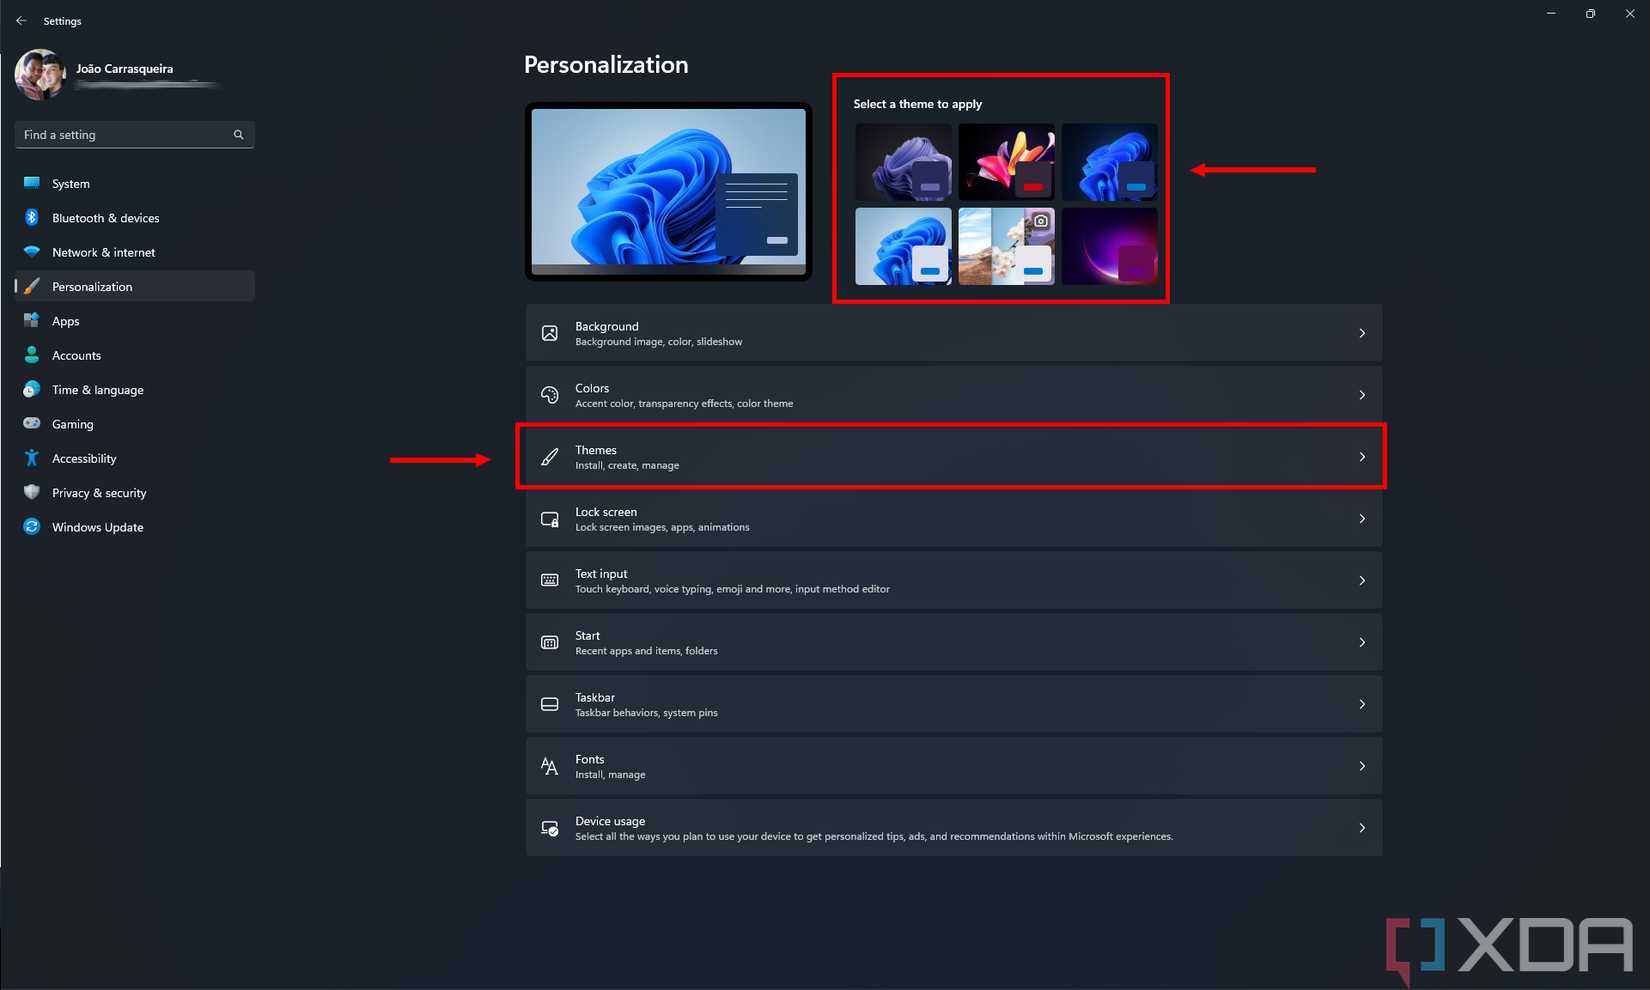Expand the Themes settings row chevron

(1361, 457)
